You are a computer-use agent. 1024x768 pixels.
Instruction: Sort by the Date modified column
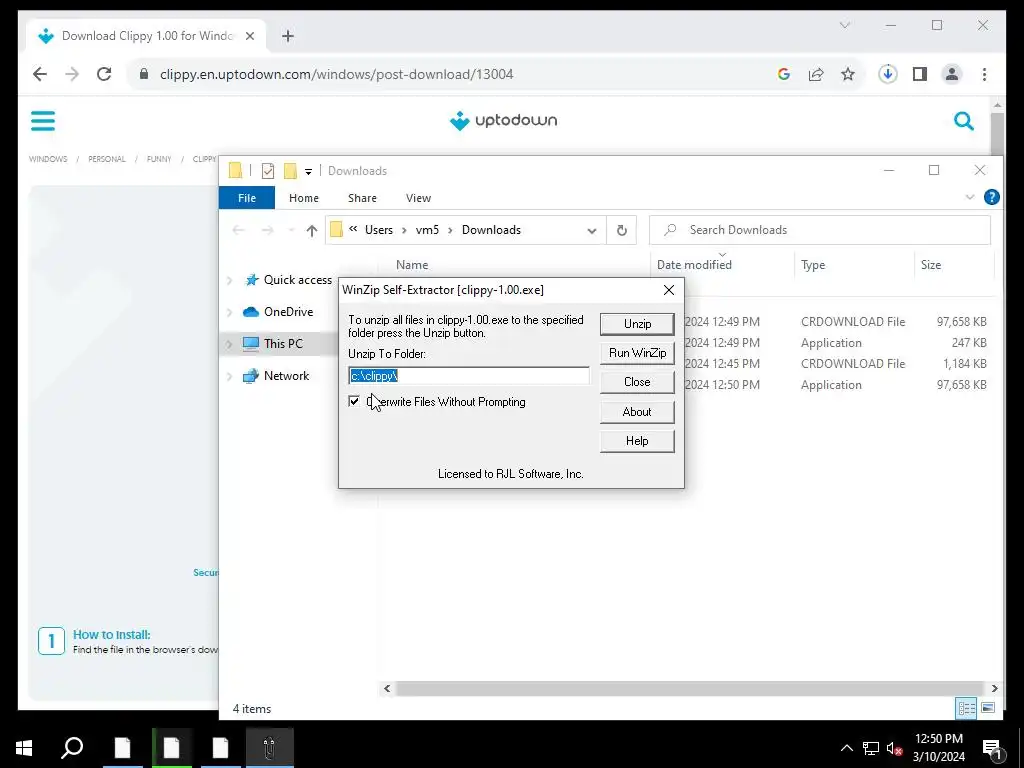[x=694, y=264]
